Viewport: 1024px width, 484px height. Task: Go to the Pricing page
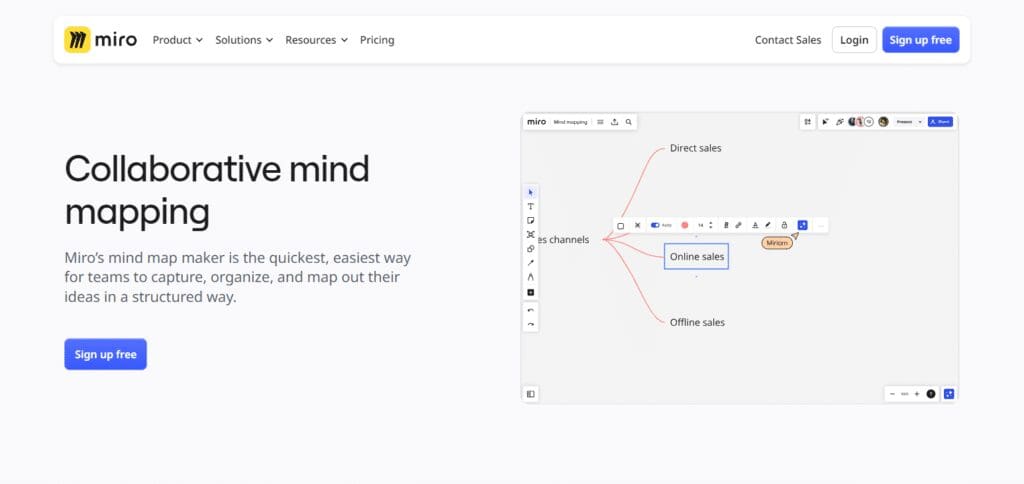coord(377,40)
